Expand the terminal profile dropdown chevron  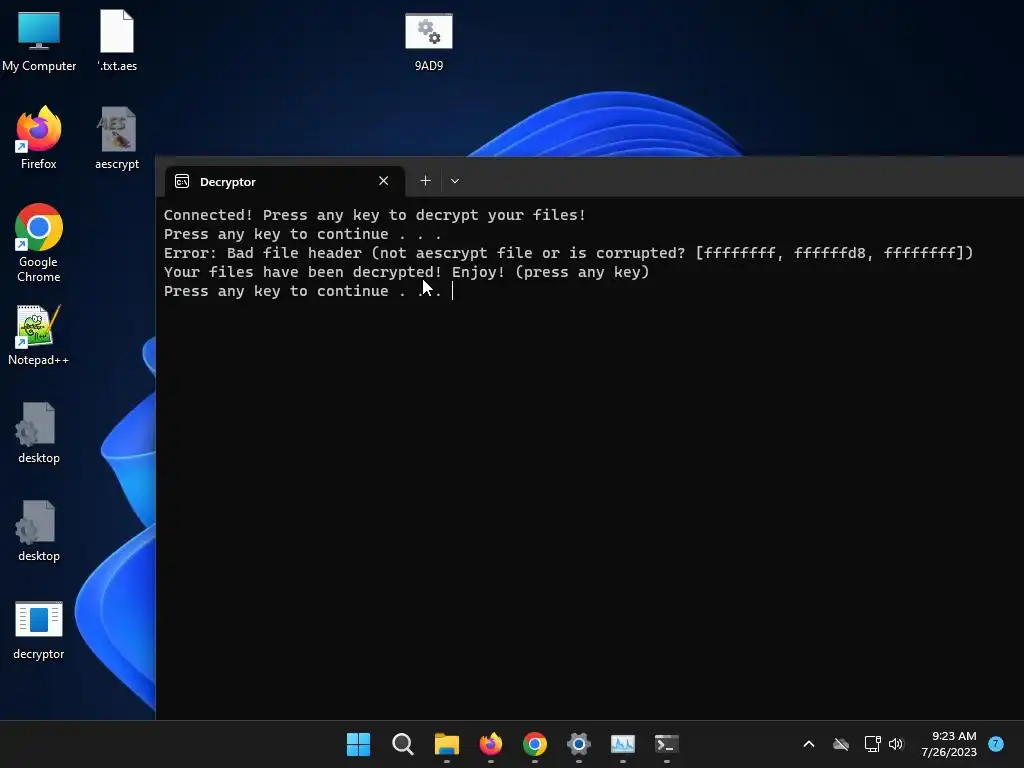tap(455, 181)
